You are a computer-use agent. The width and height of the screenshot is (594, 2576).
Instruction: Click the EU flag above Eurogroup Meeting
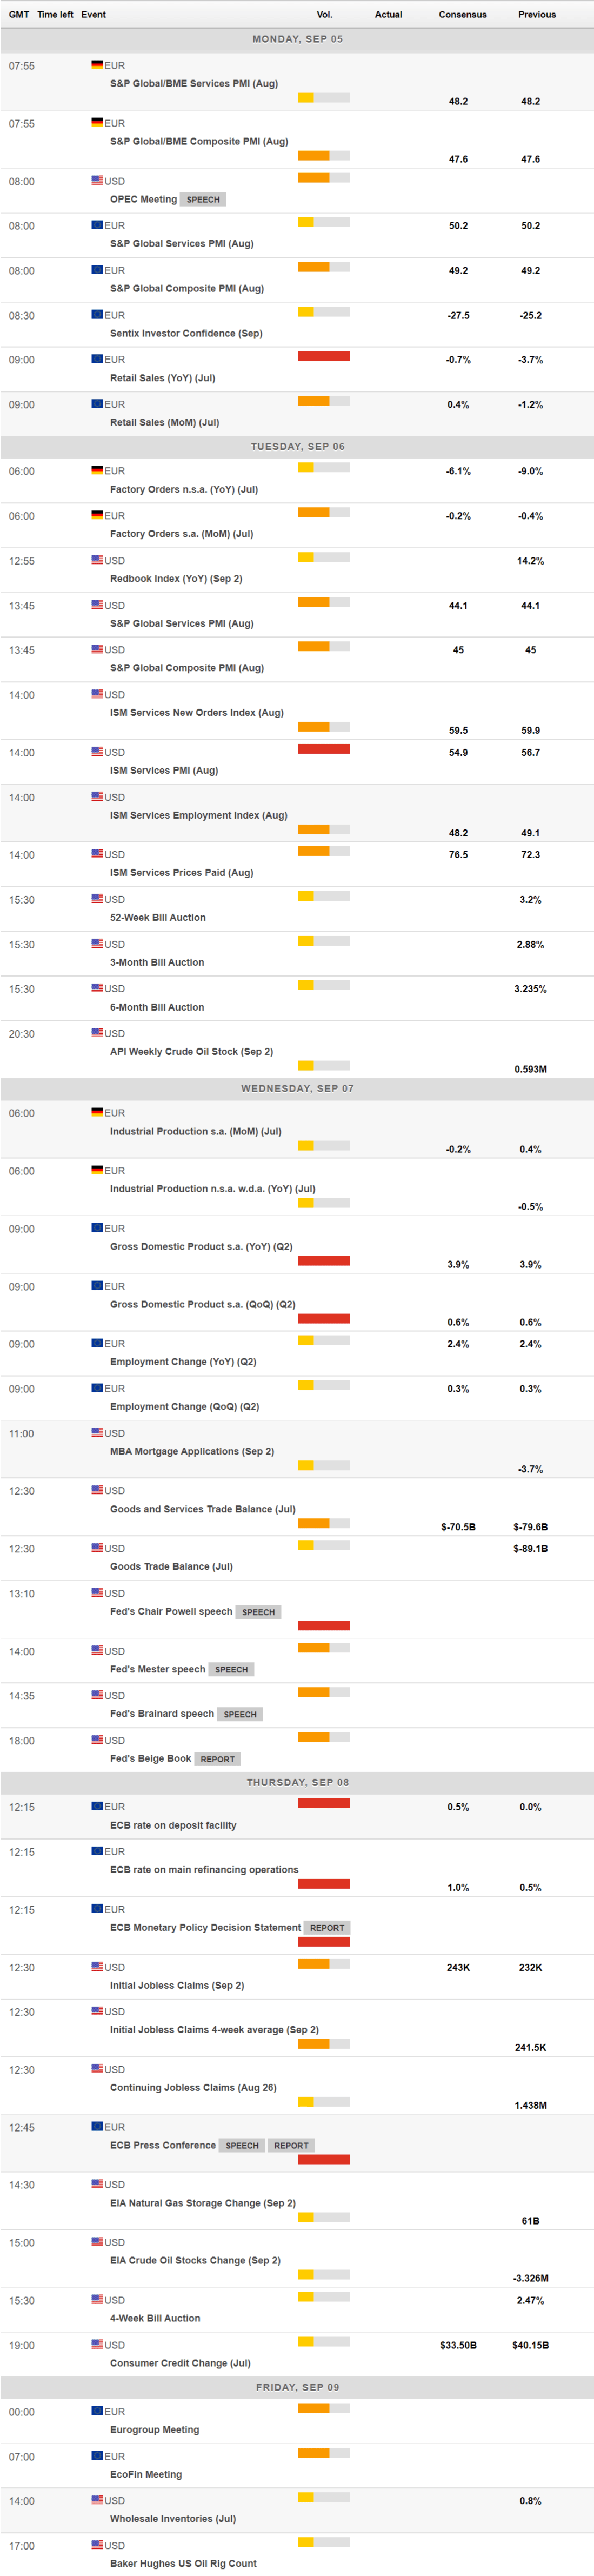coord(97,2411)
